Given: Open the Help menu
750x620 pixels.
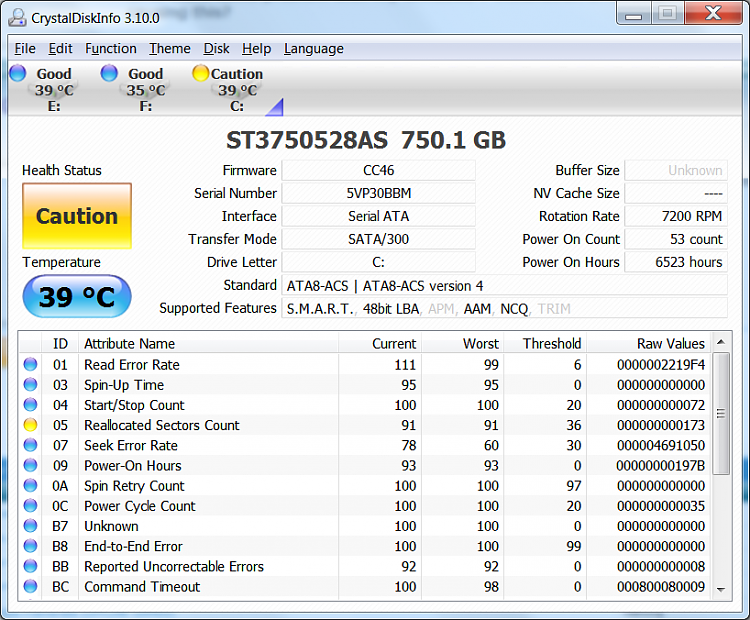Looking at the screenshot, I should [256, 49].
